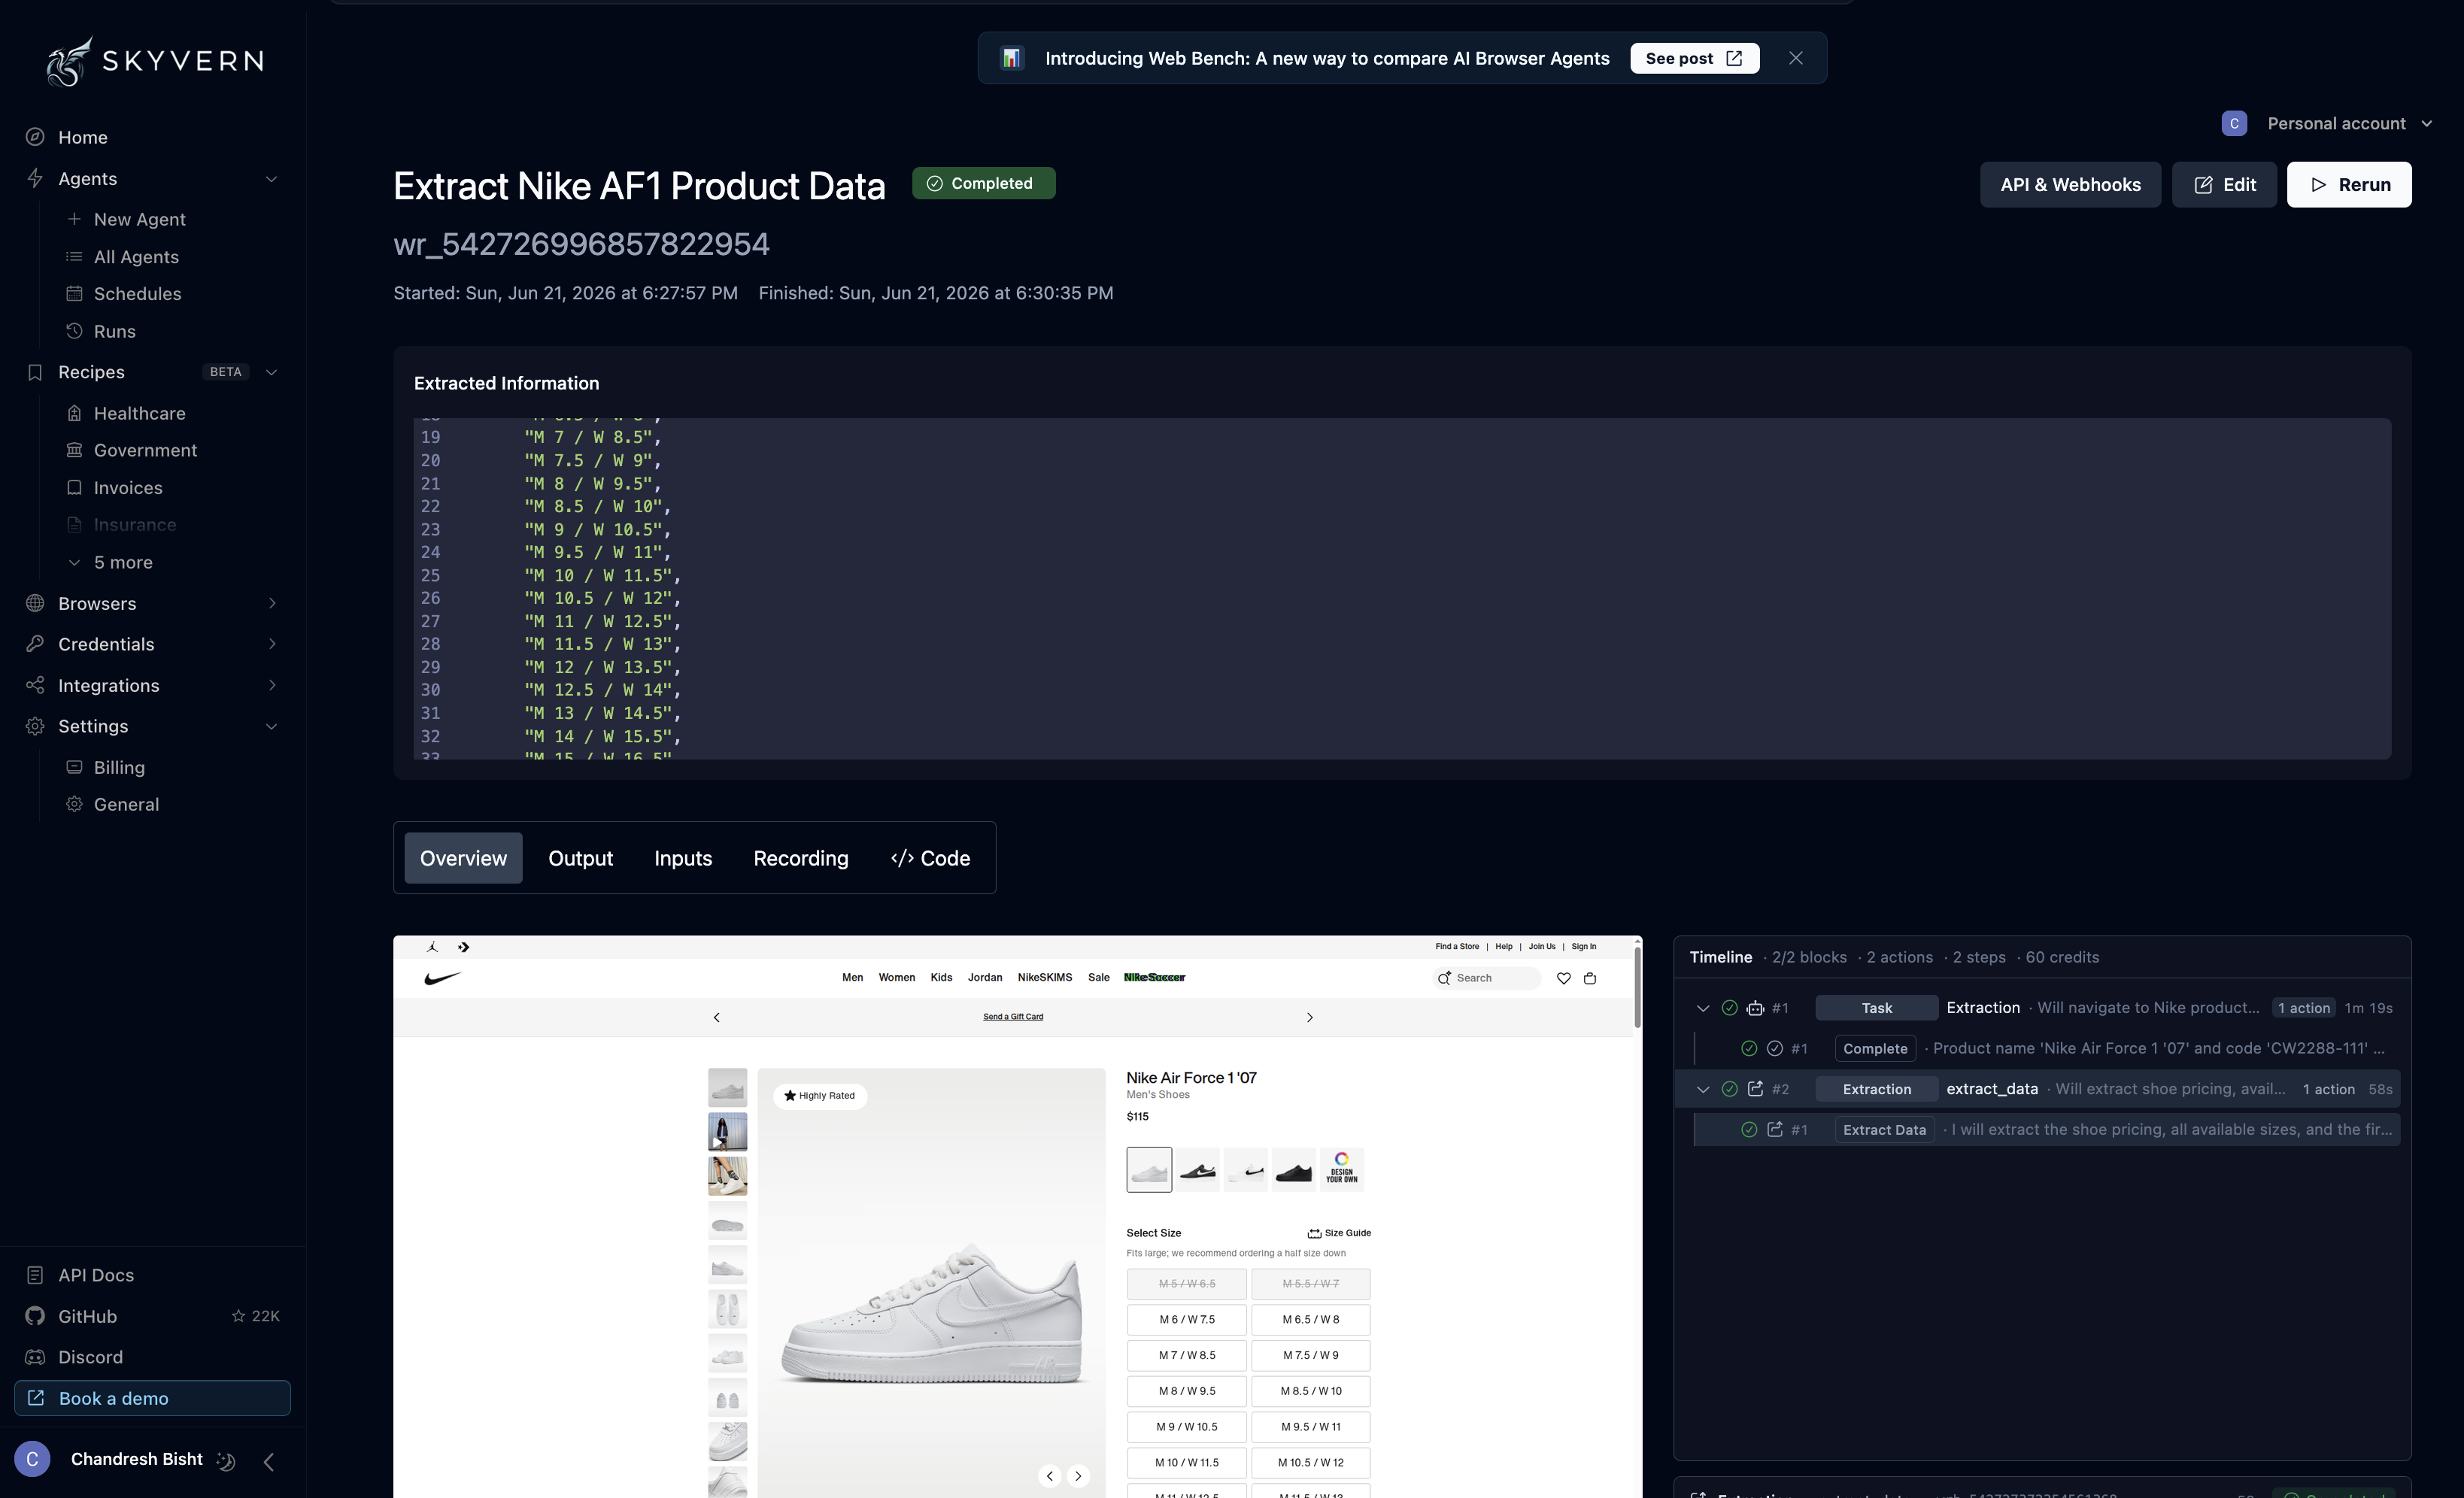Image resolution: width=2464 pixels, height=1498 pixels.
Task: Click the Nike search field in screenshot
Action: tap(1487, 978)
